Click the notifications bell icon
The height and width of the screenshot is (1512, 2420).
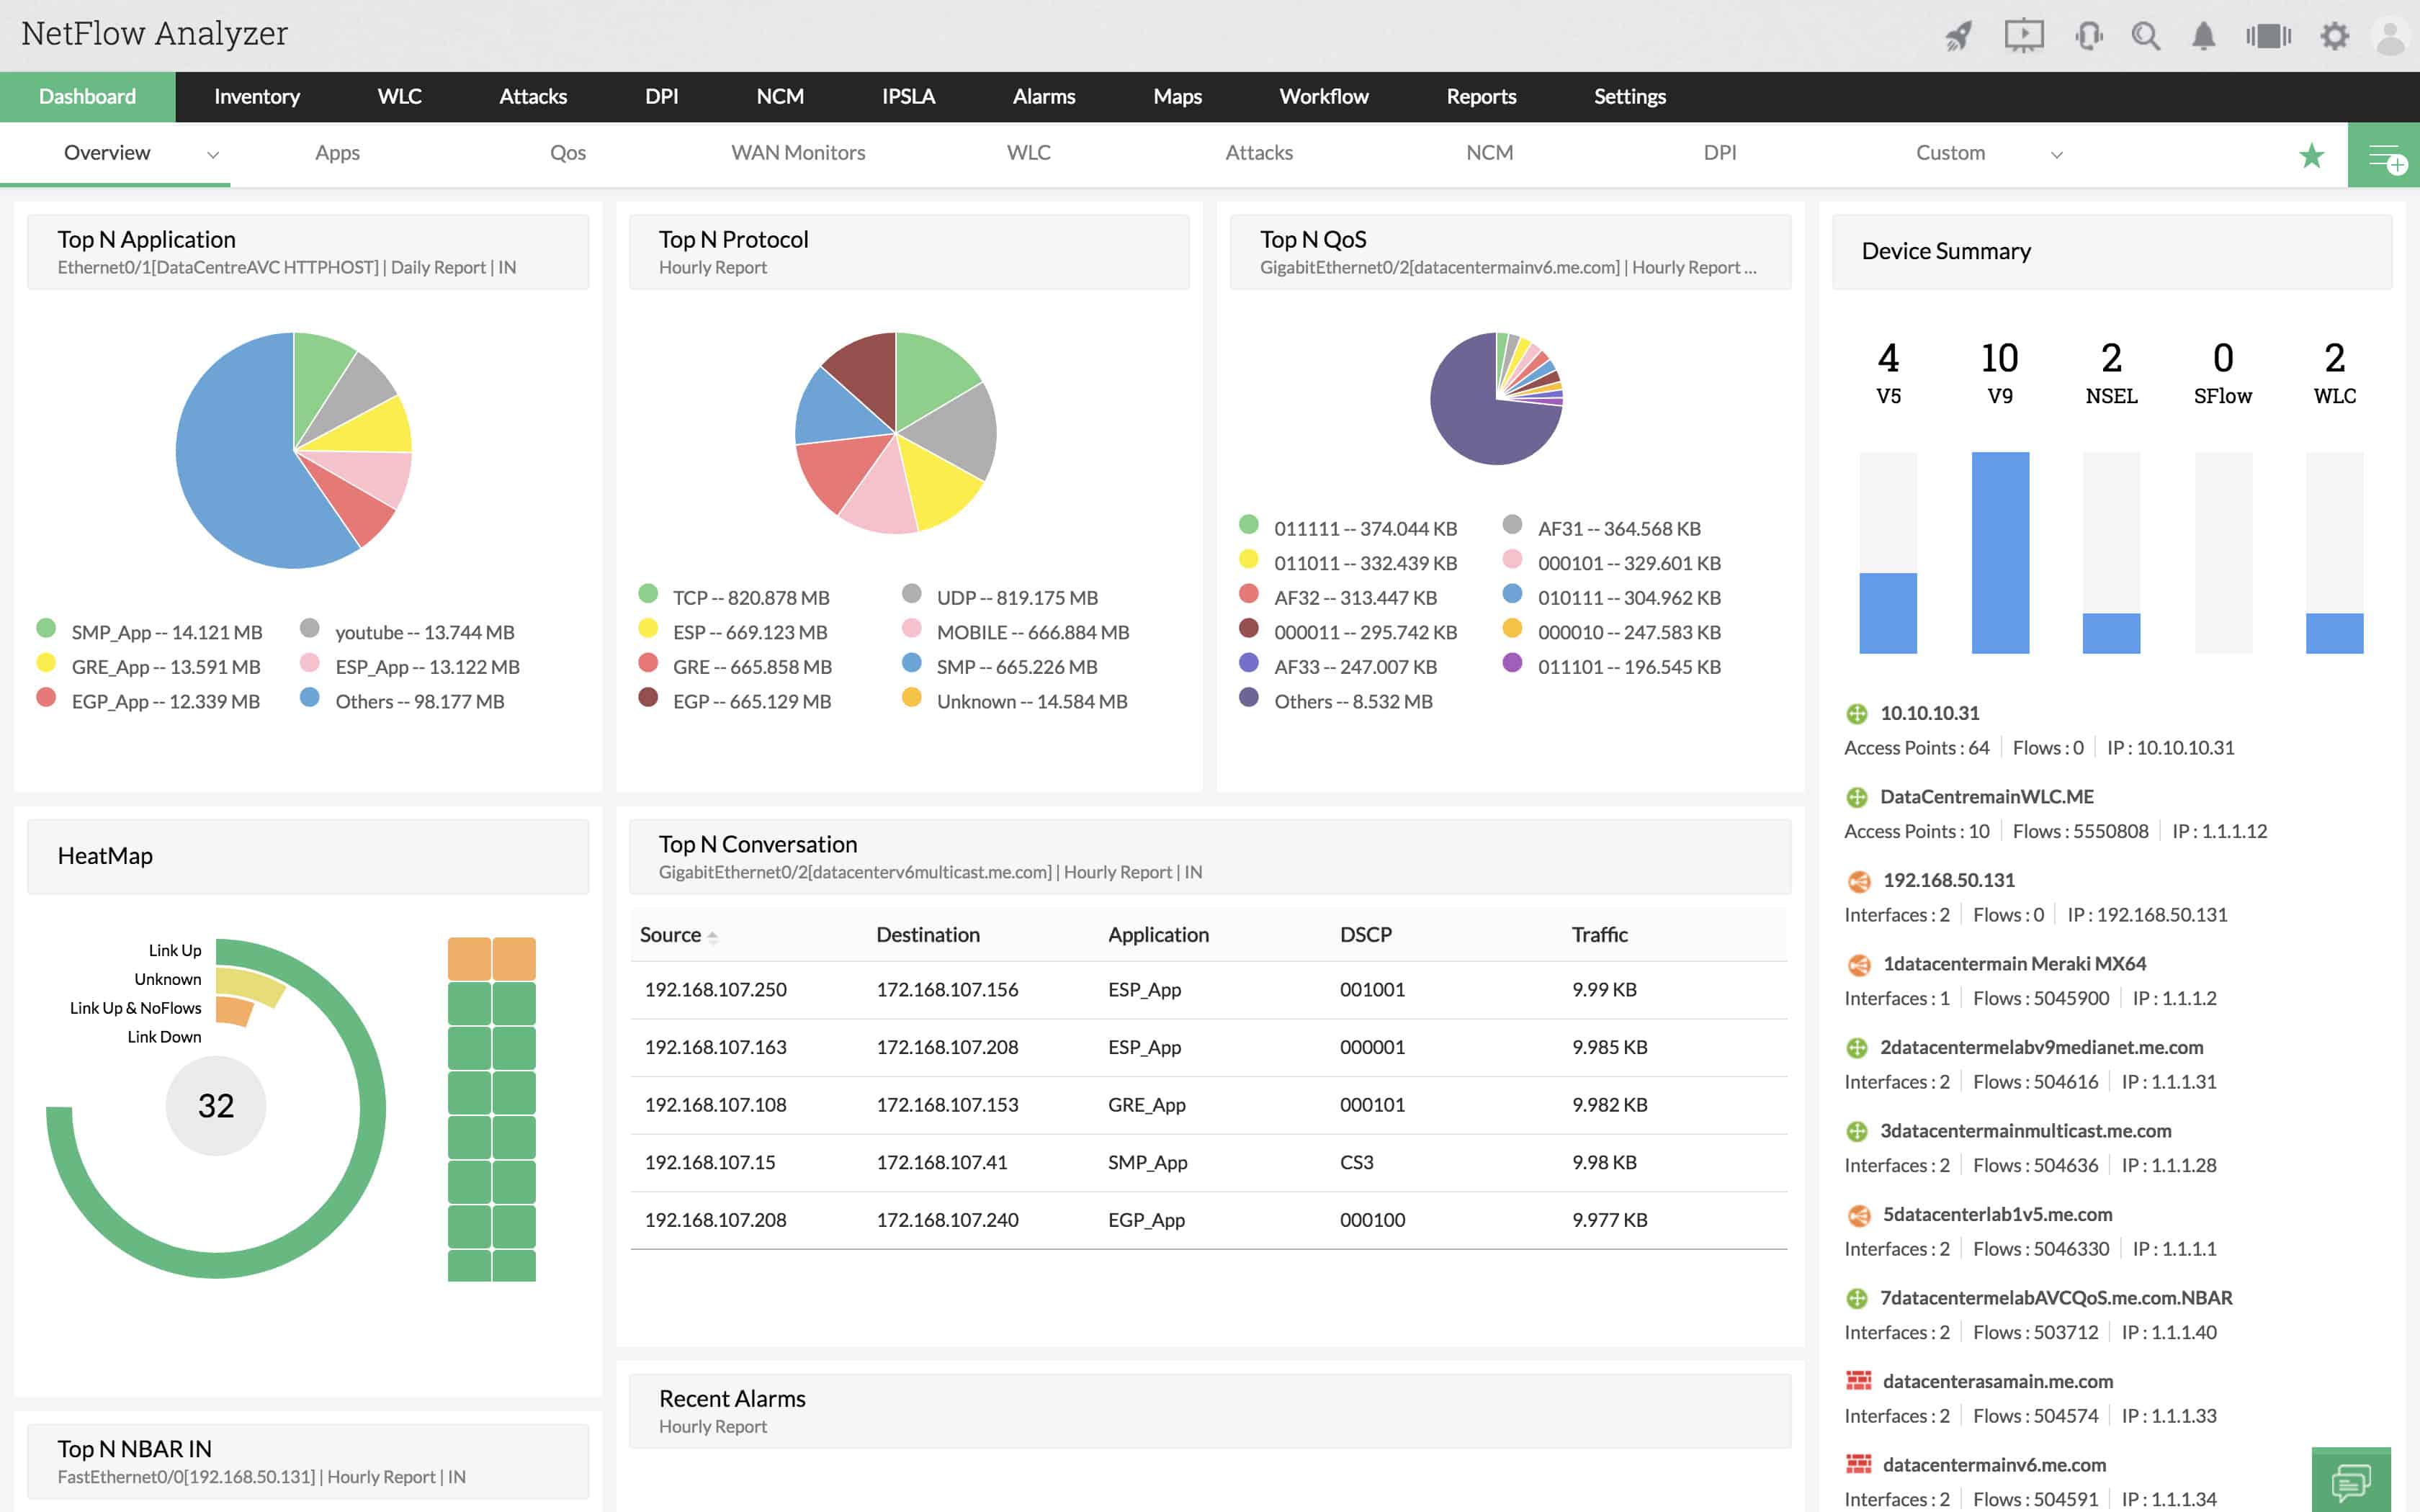2205,35
